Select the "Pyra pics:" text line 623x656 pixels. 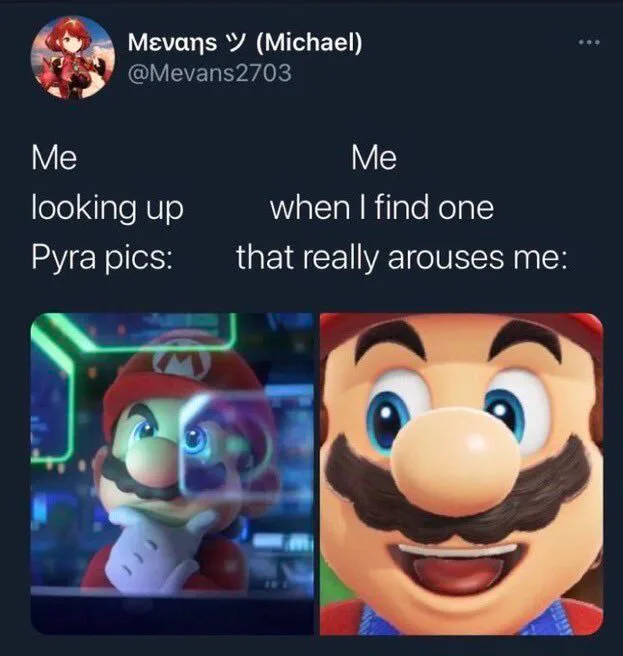[x=102, y=257]
